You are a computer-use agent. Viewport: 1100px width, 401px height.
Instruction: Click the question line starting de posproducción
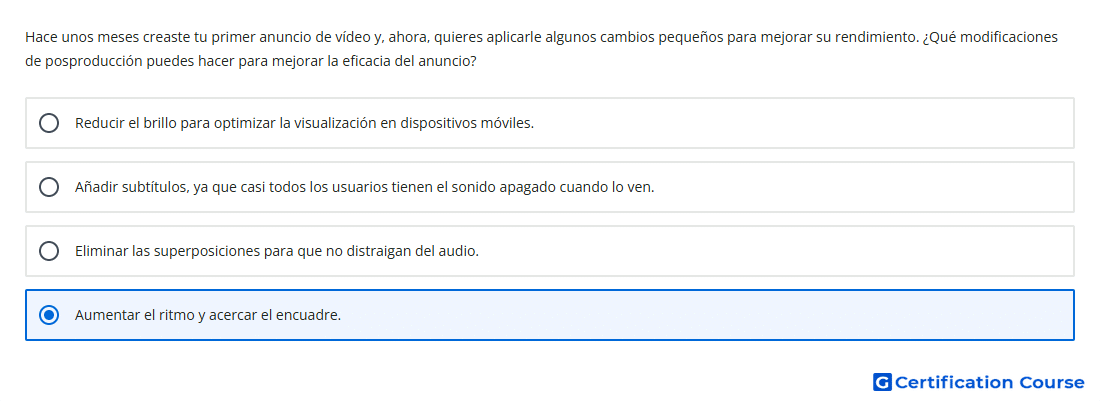tap(251, 61)
